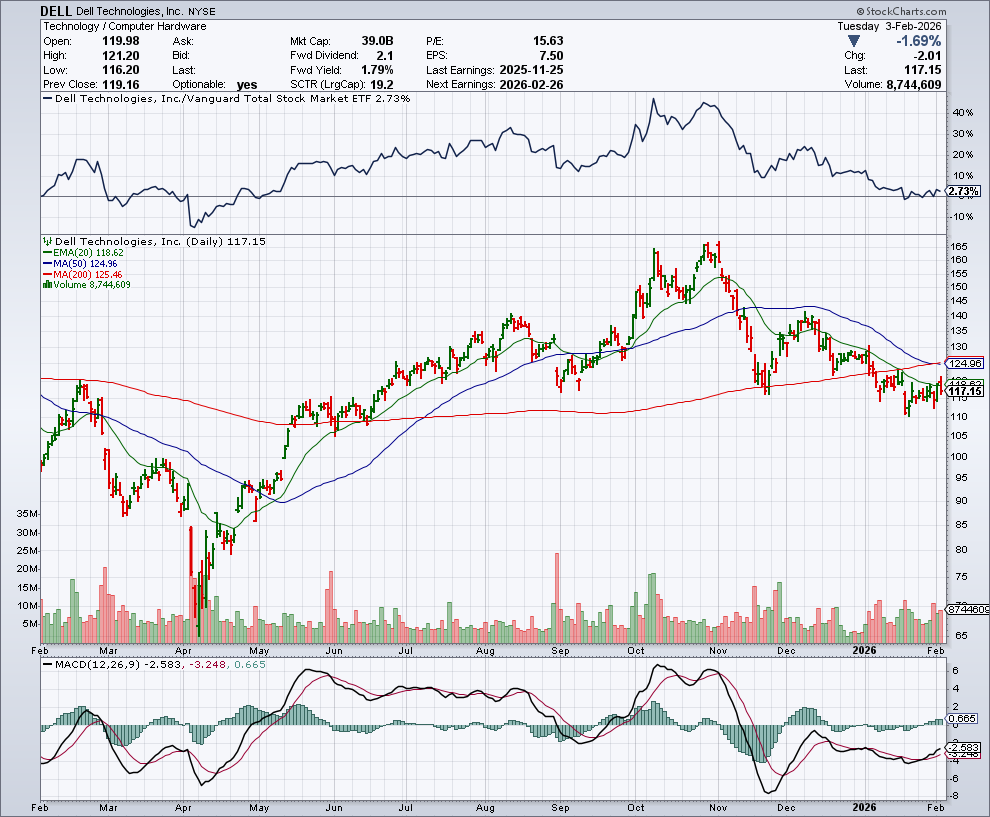Viewport: 990px width, 817px height.
Task: Click the Dell Technologies (Daily) 117.15 legend
Action: [x=155, y=241]
